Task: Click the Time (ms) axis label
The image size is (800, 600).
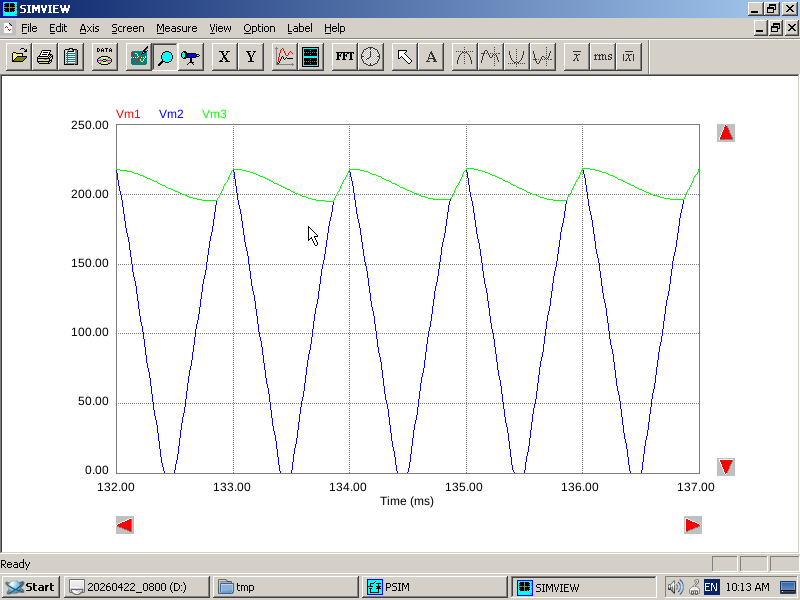Action: 407,501
